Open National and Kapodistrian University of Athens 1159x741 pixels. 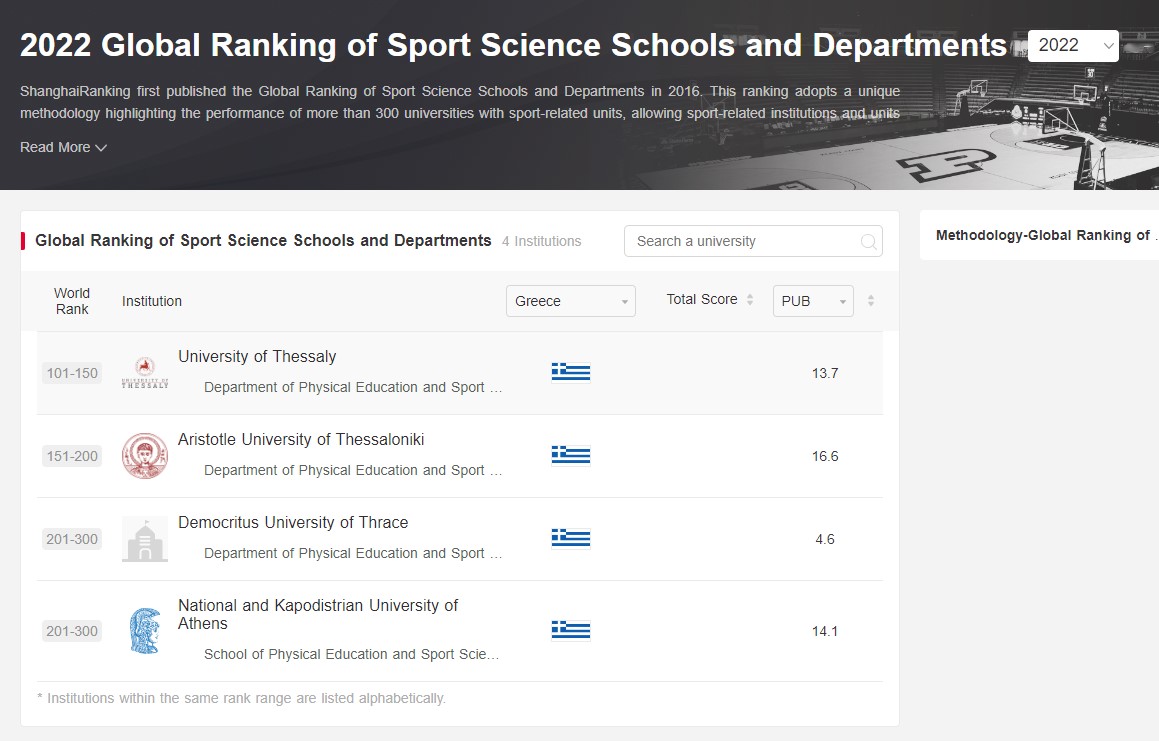318,615
